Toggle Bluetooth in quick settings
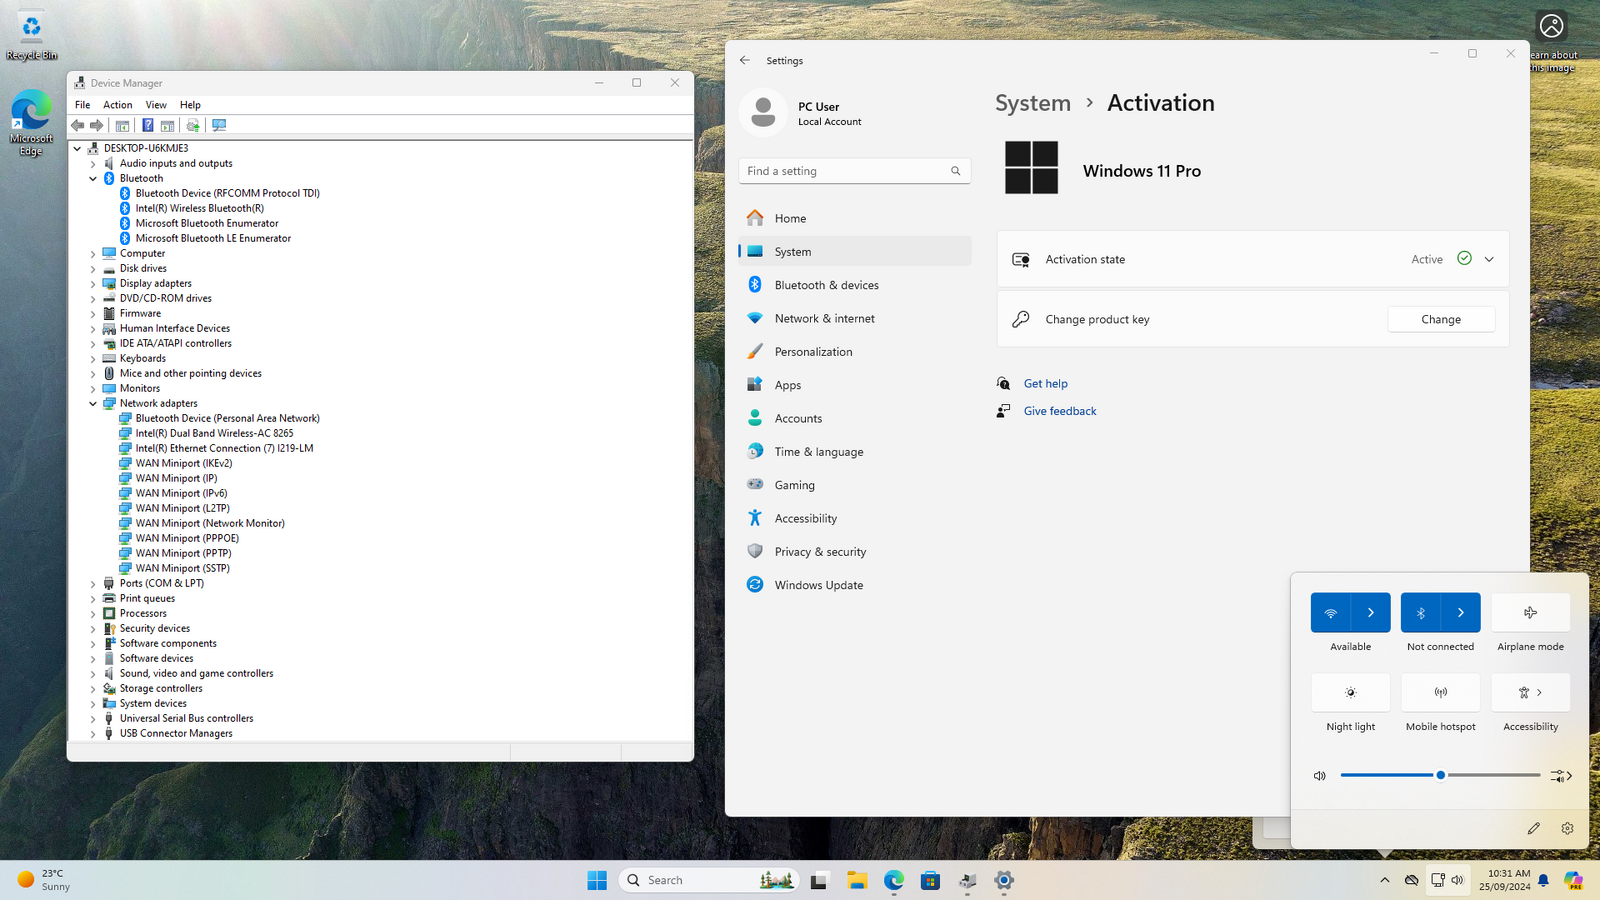This screenshot has width=1600, height=900. (1421, 613)
